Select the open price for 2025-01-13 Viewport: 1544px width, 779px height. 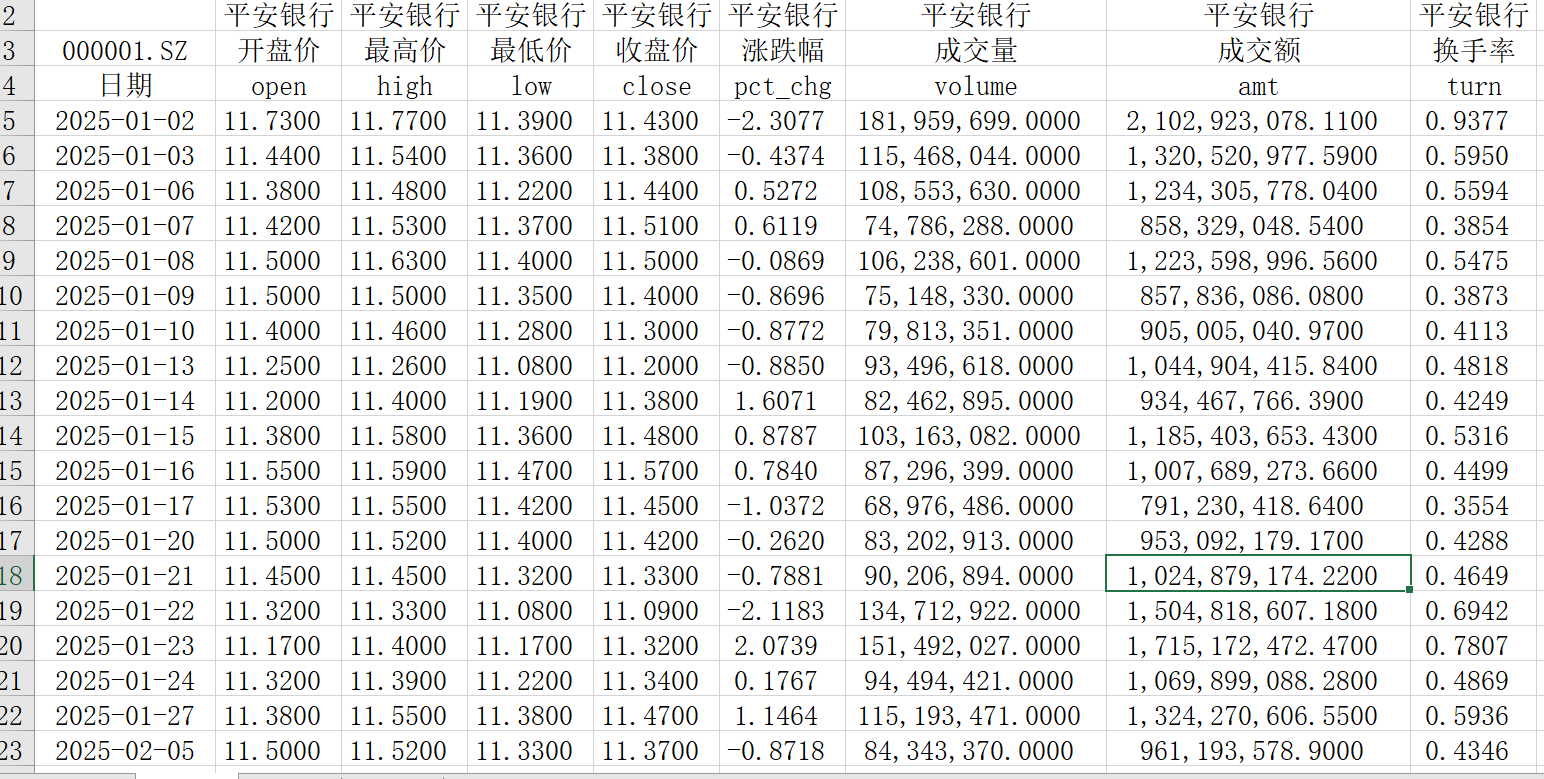278,366
